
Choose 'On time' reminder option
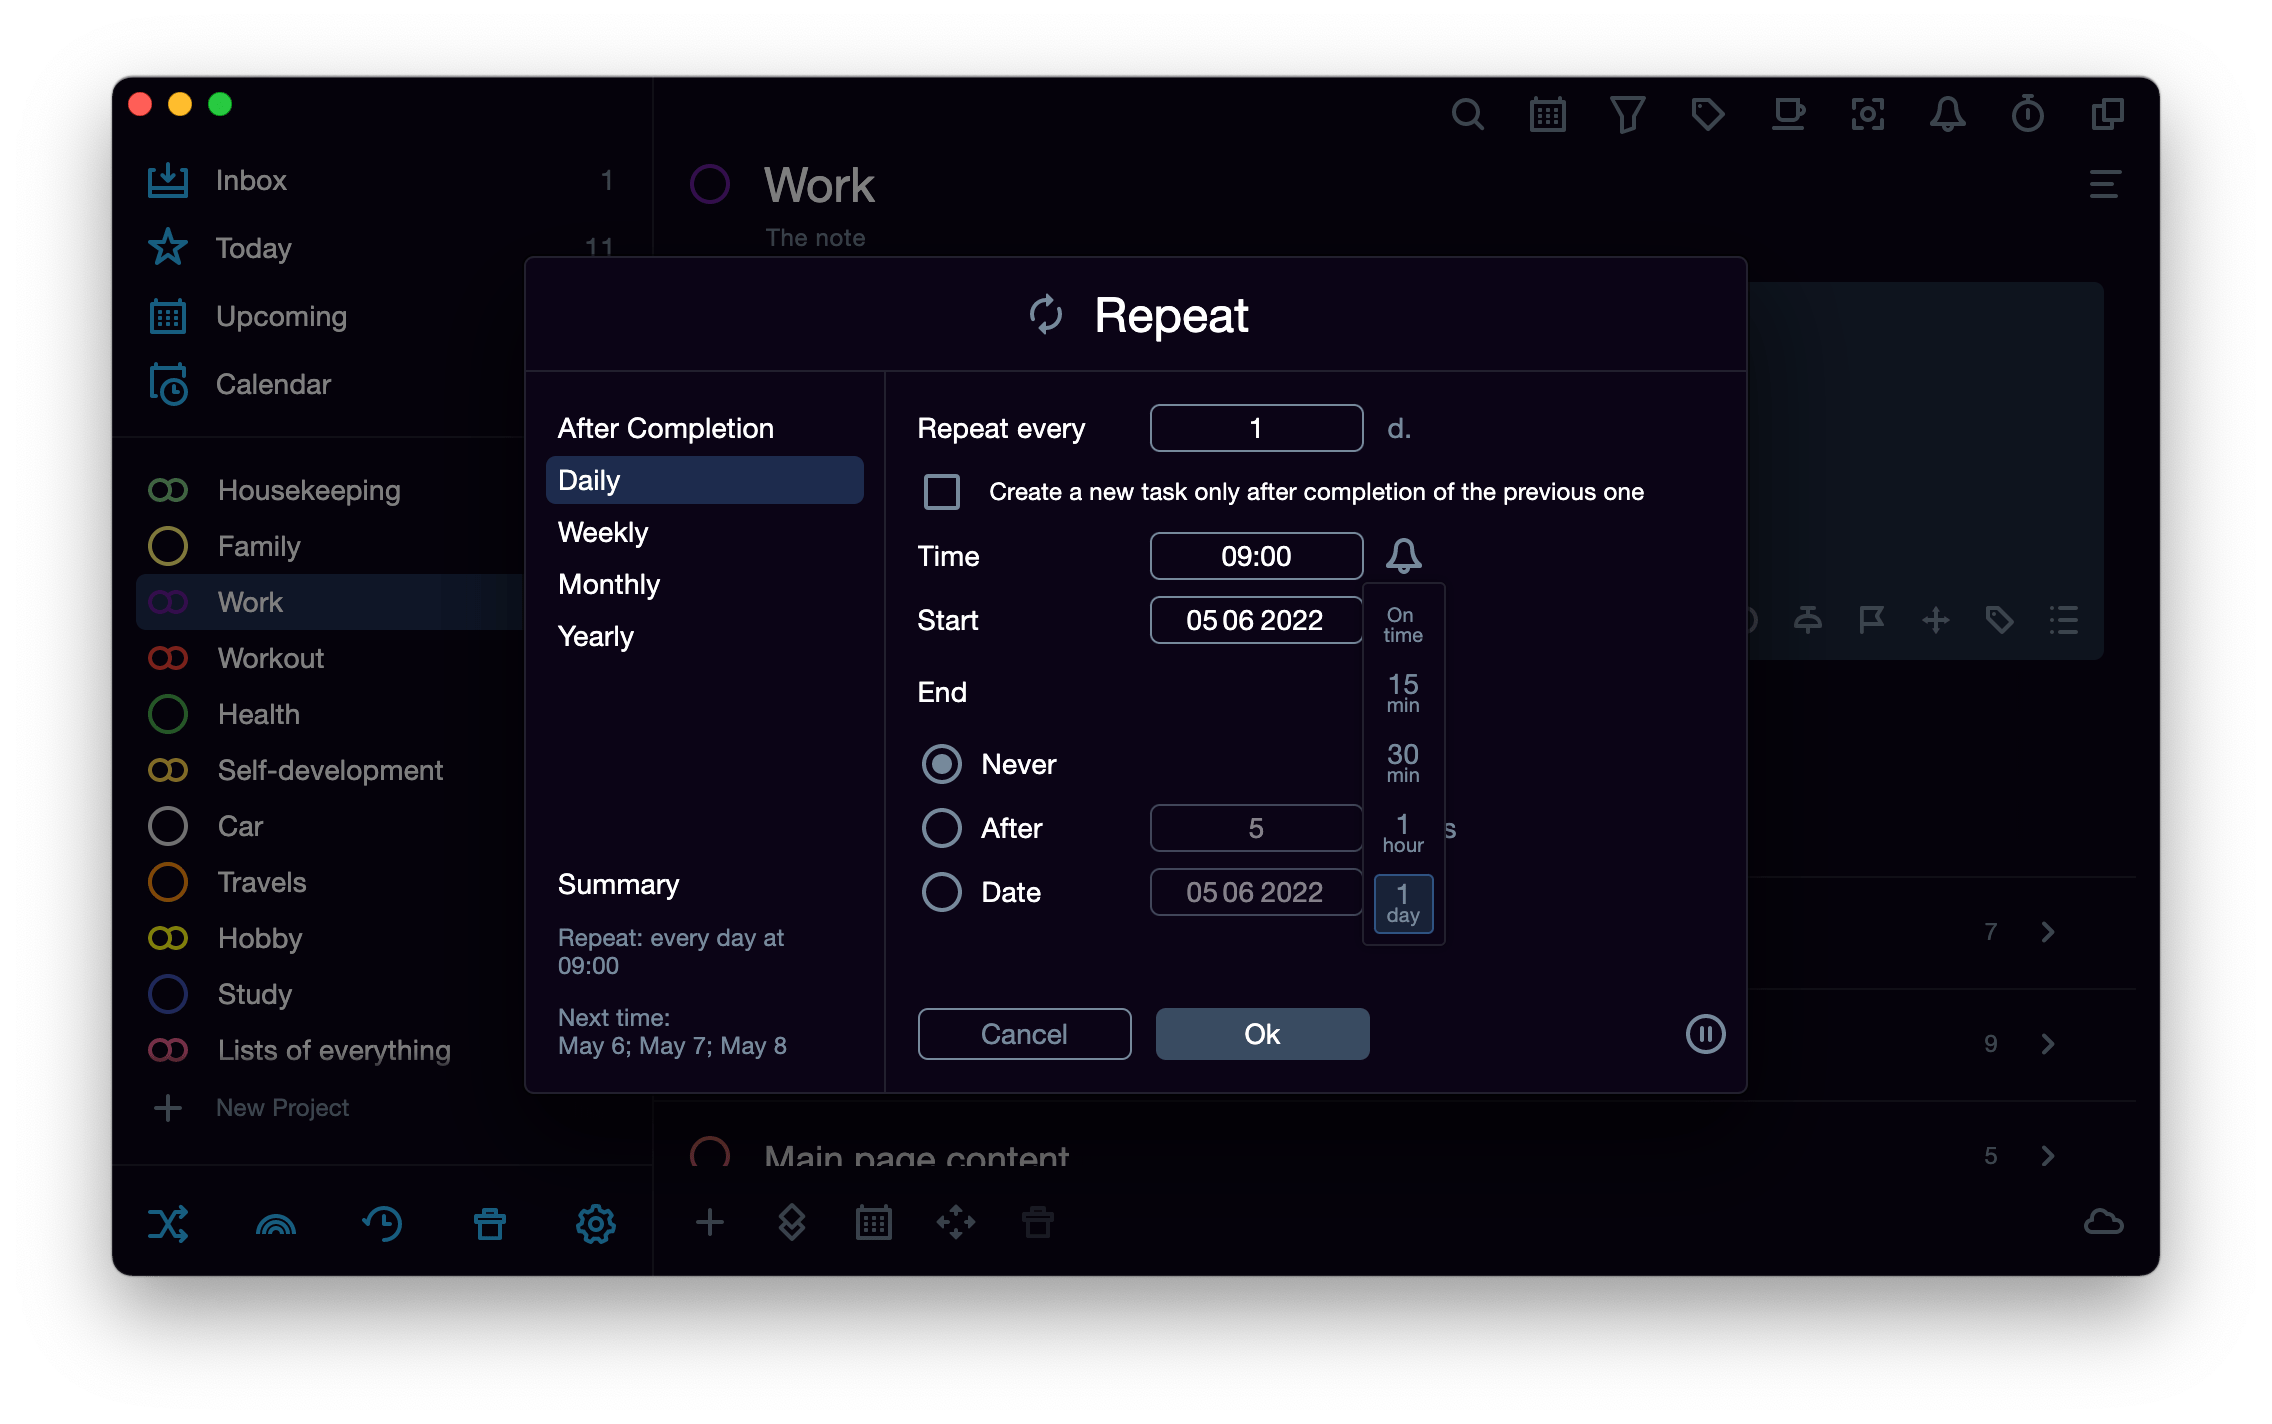(1402, 625)
